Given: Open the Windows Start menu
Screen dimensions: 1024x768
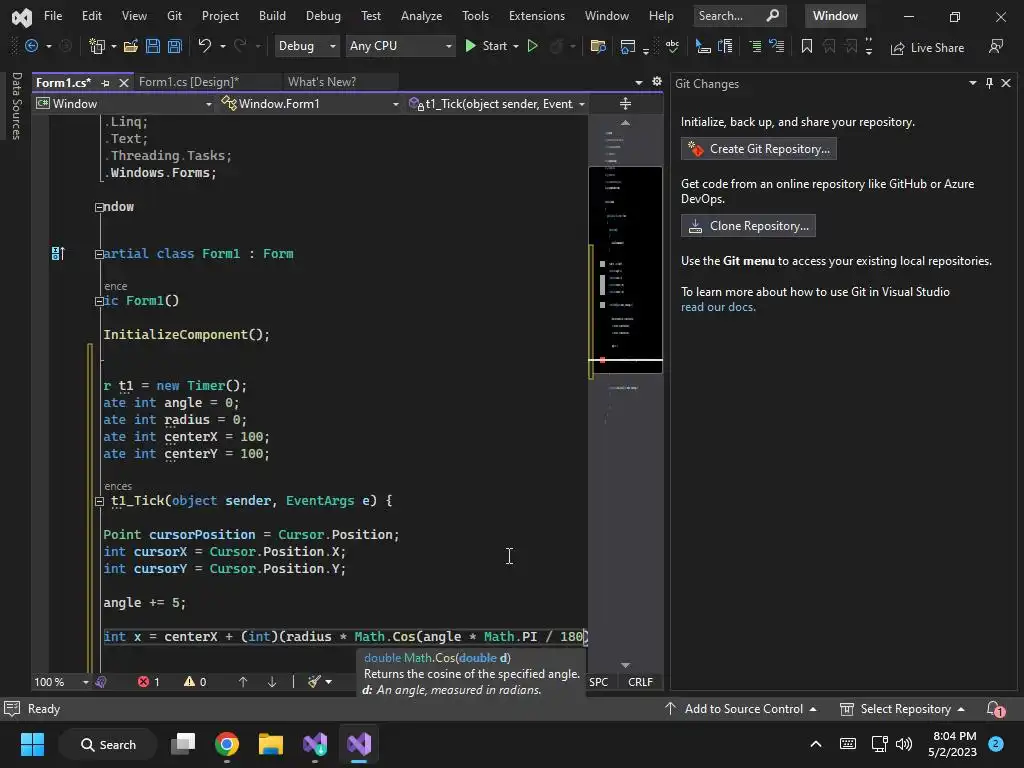Looking at the screenshot, I should [32, 744].
